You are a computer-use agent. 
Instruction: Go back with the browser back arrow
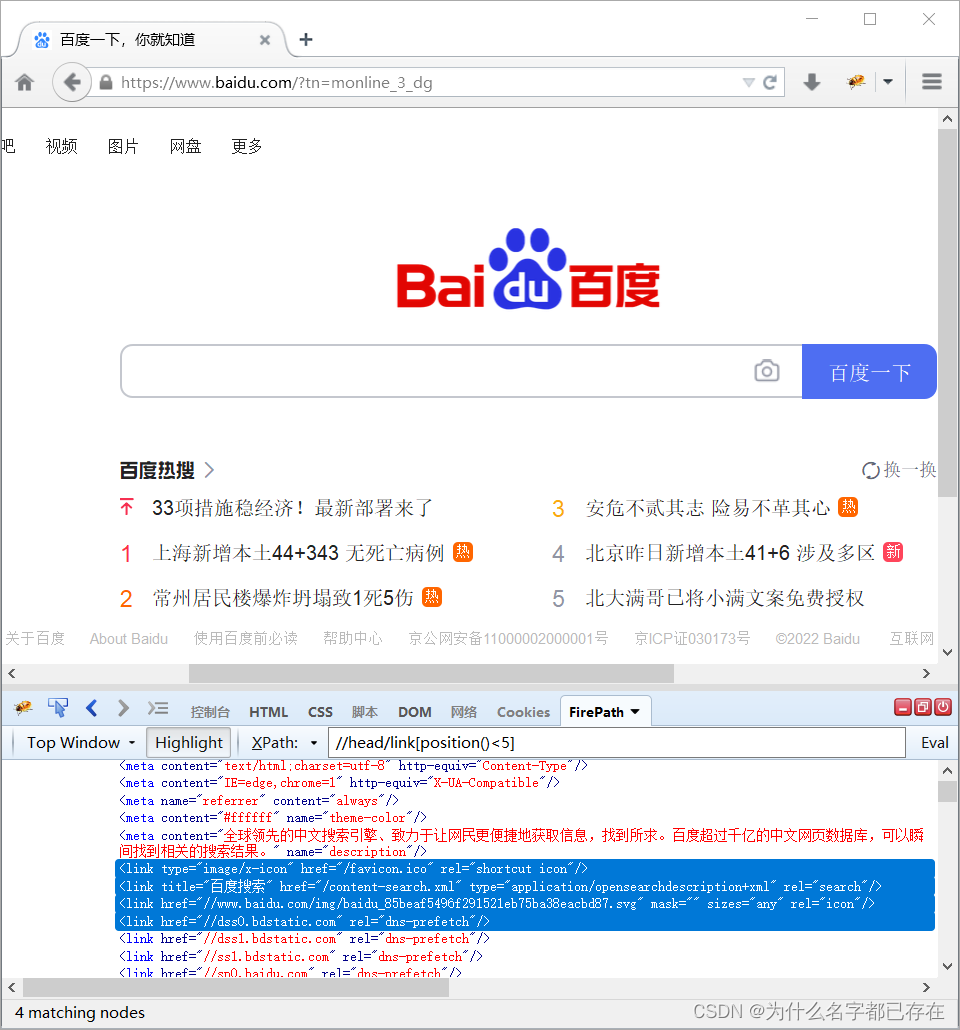click(72, 82)
